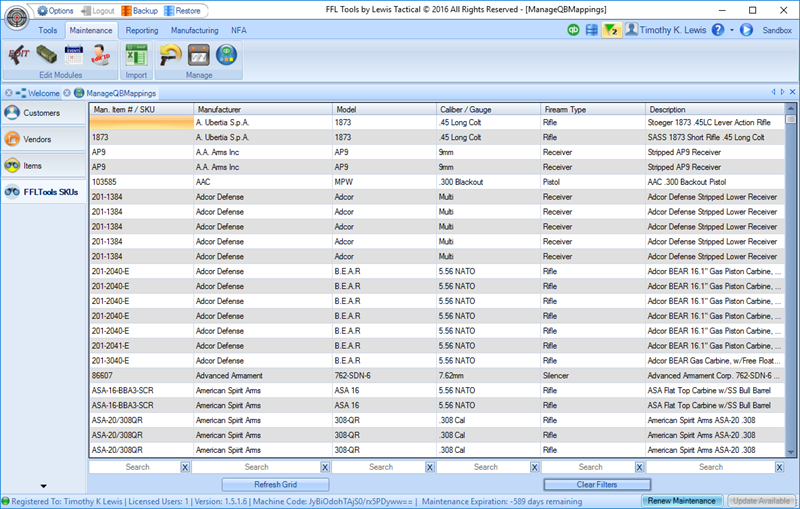
Task: Click the green QuickBooks qb icon
Action: tap(573, 30)
